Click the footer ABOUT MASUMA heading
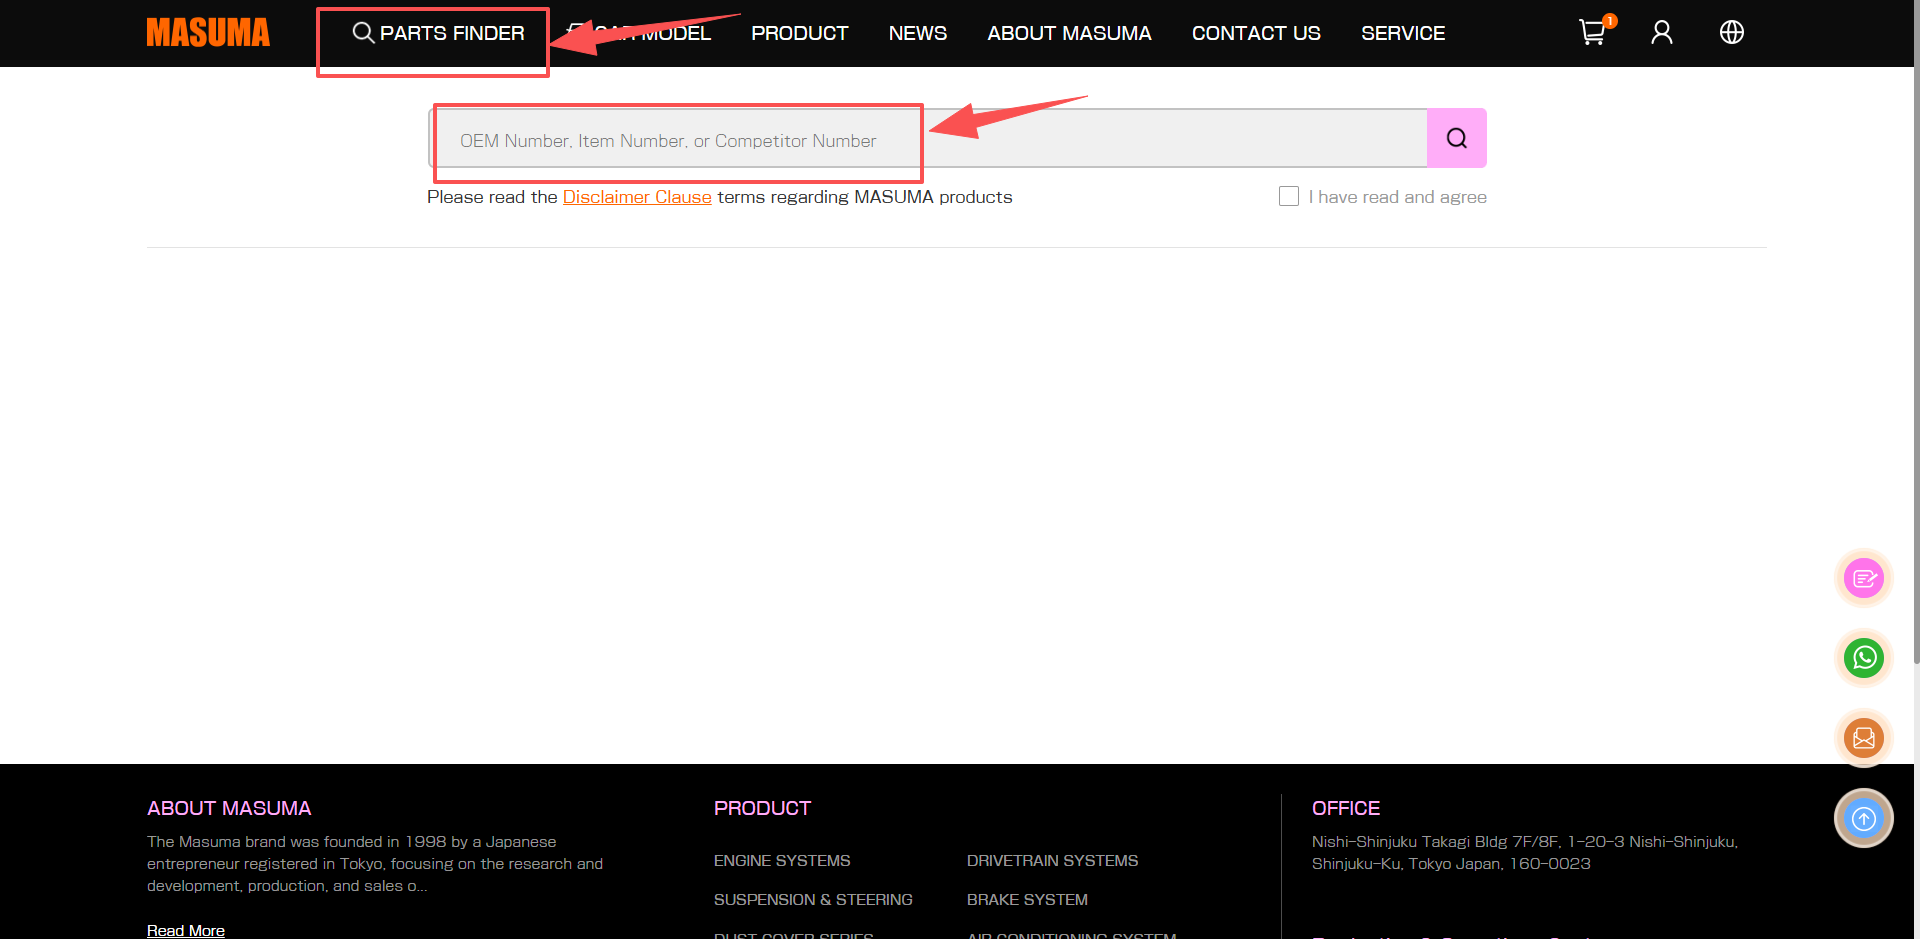1920x939 pixels. click(229, 808)
